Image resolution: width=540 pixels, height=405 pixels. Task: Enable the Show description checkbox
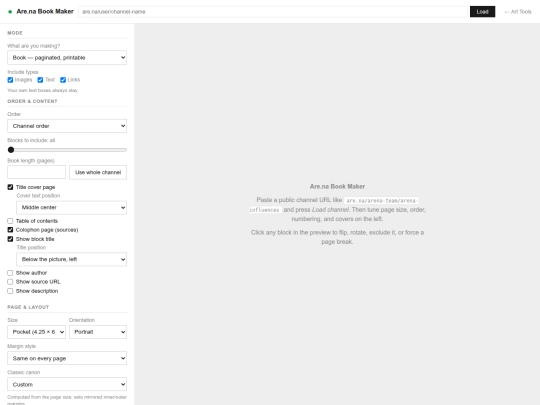(x=10, y=291)
